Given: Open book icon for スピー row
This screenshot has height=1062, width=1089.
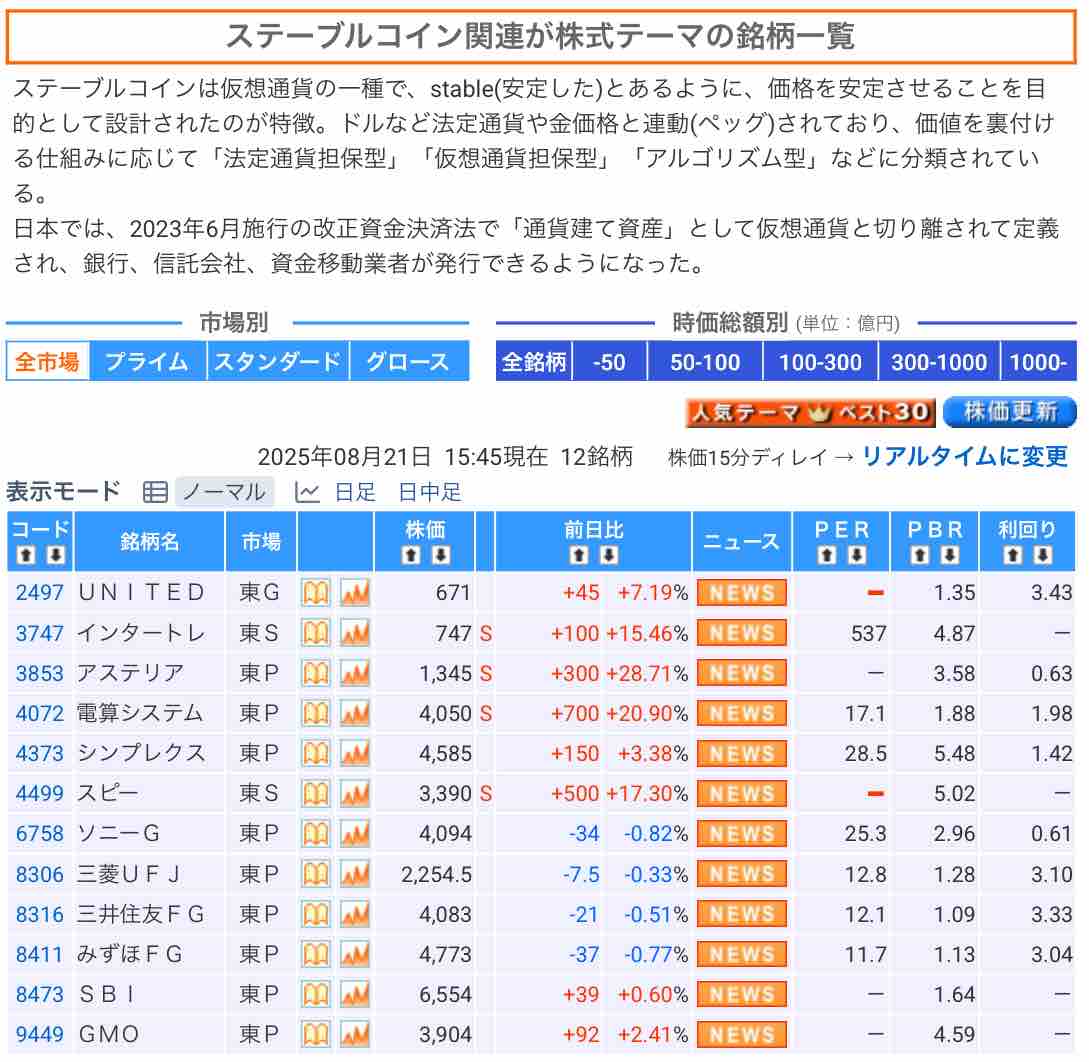Looking at the screenshot, I should point(315,793).
